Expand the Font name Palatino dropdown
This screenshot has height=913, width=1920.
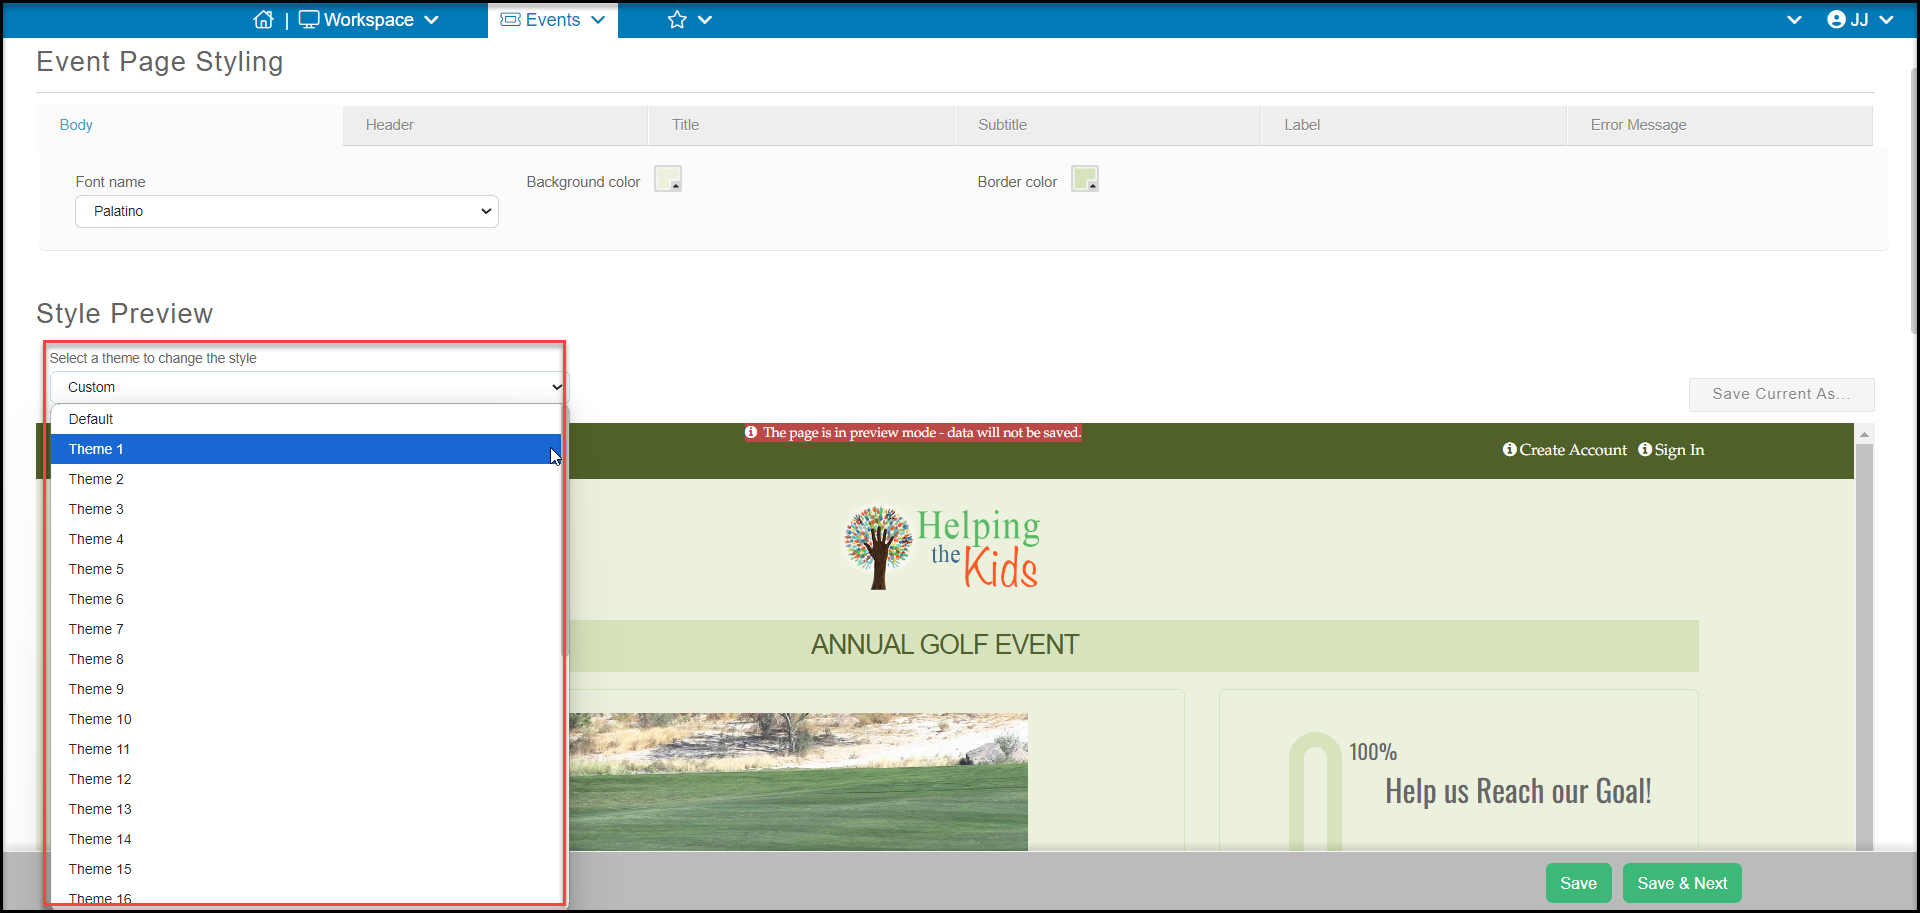tap(287, 211)
